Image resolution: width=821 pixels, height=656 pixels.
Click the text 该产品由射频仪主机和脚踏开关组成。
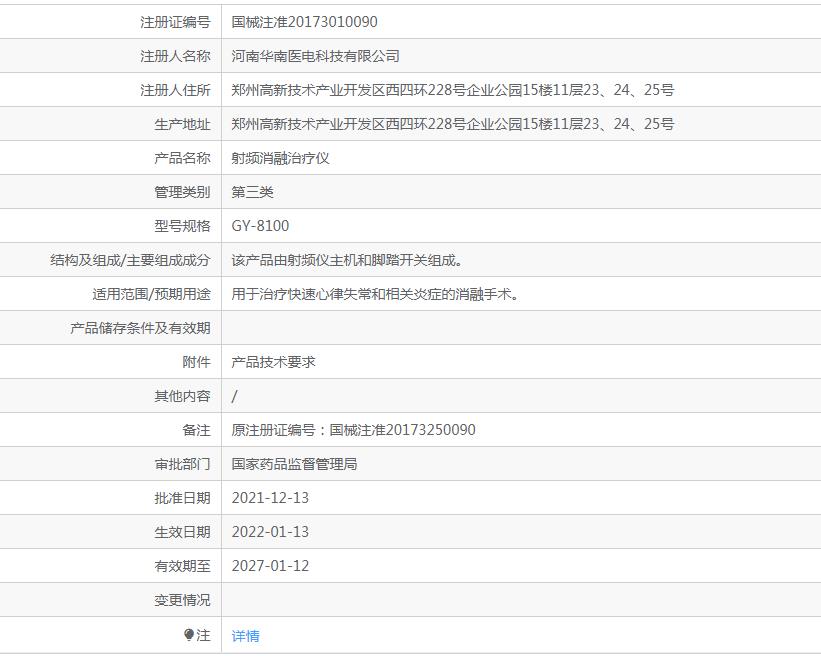tap(347, 260)
